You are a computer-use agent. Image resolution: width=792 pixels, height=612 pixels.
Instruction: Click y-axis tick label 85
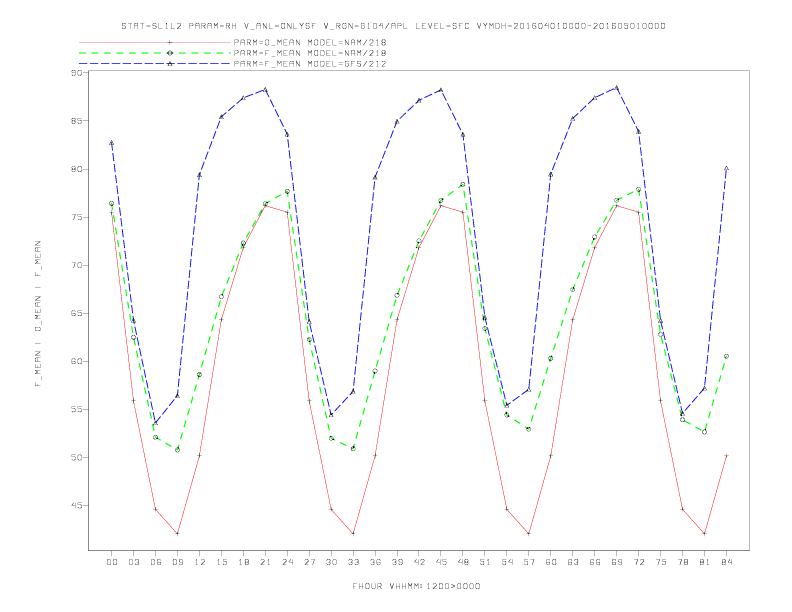(x=76, y=121)
